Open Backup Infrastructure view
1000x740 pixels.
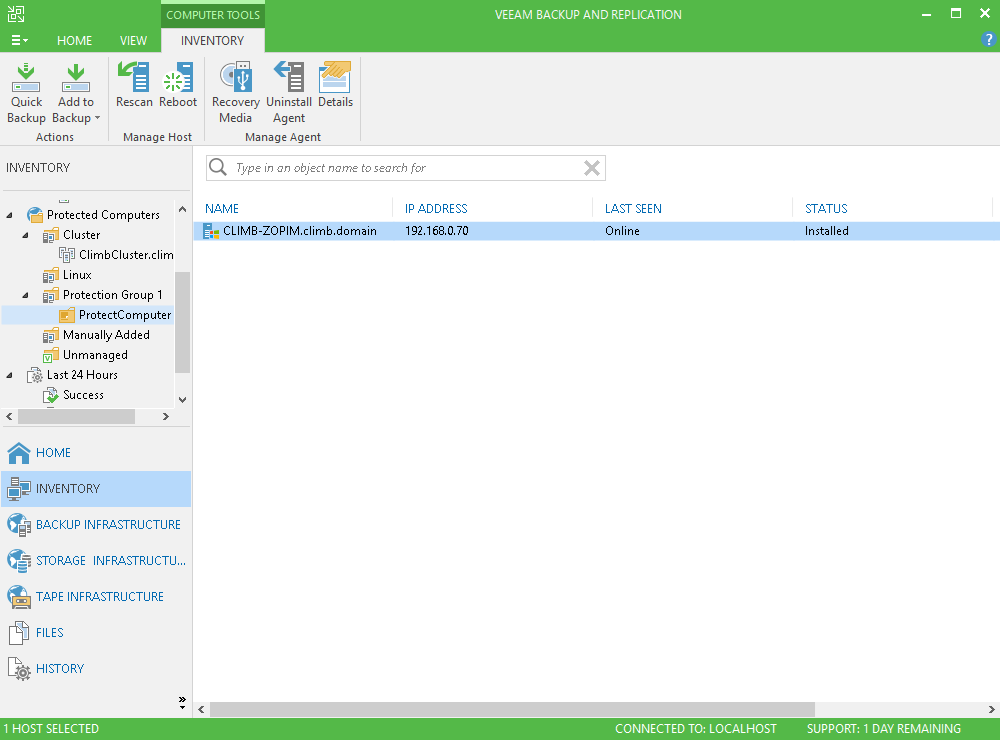tap(96, 524)
